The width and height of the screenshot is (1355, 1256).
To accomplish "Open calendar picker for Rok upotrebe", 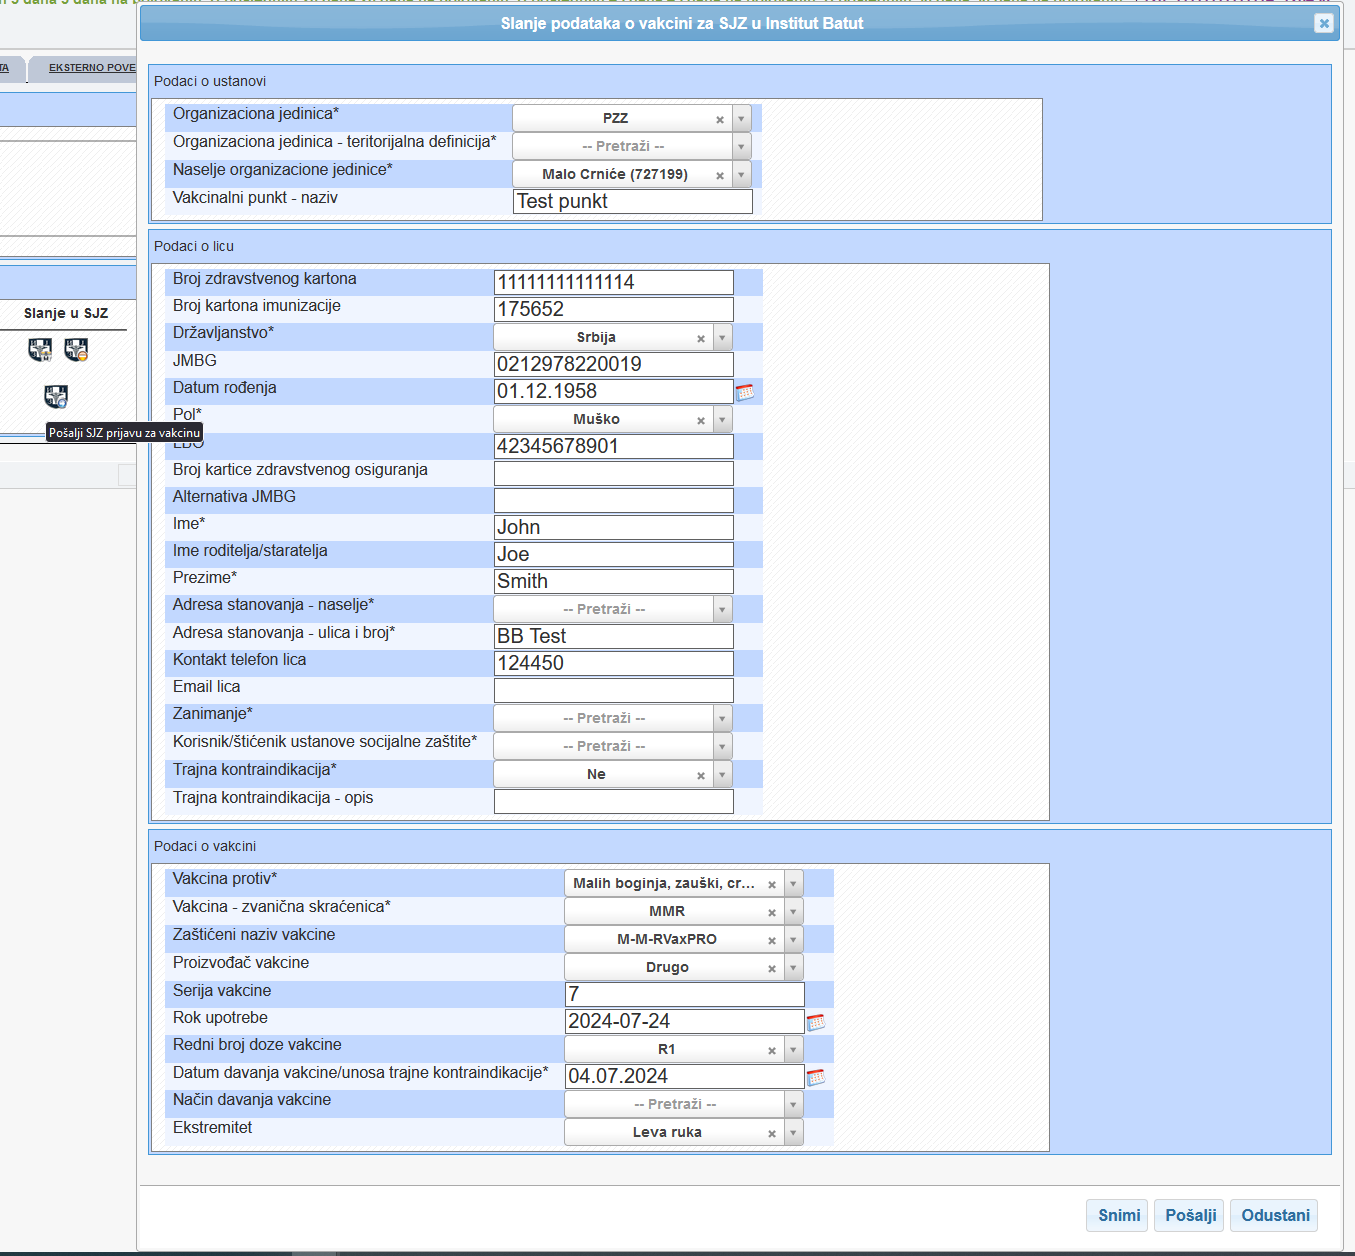I will click(816, 1022).
